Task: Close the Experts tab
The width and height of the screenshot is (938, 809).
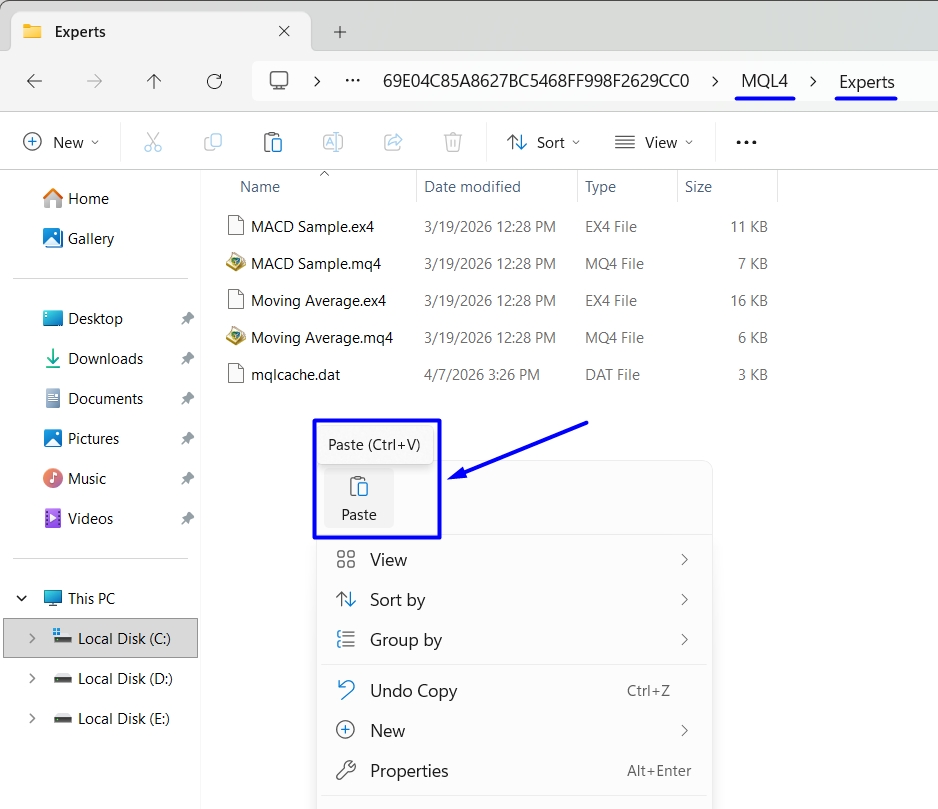Action: tap(284, 31)
